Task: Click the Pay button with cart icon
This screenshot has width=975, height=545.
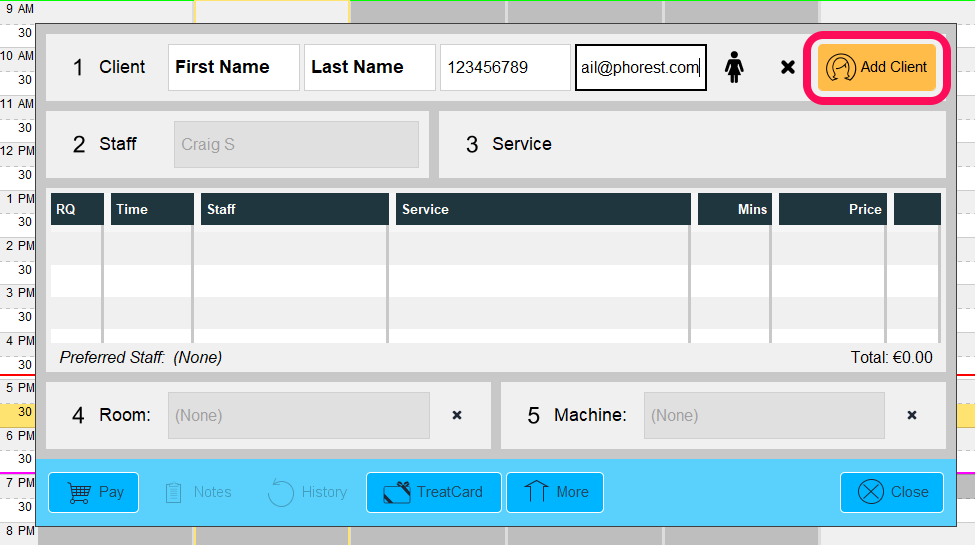Action: [93, 492]
